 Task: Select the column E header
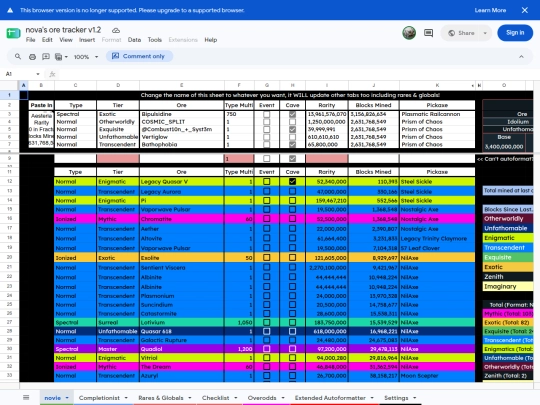click(182, 85)
